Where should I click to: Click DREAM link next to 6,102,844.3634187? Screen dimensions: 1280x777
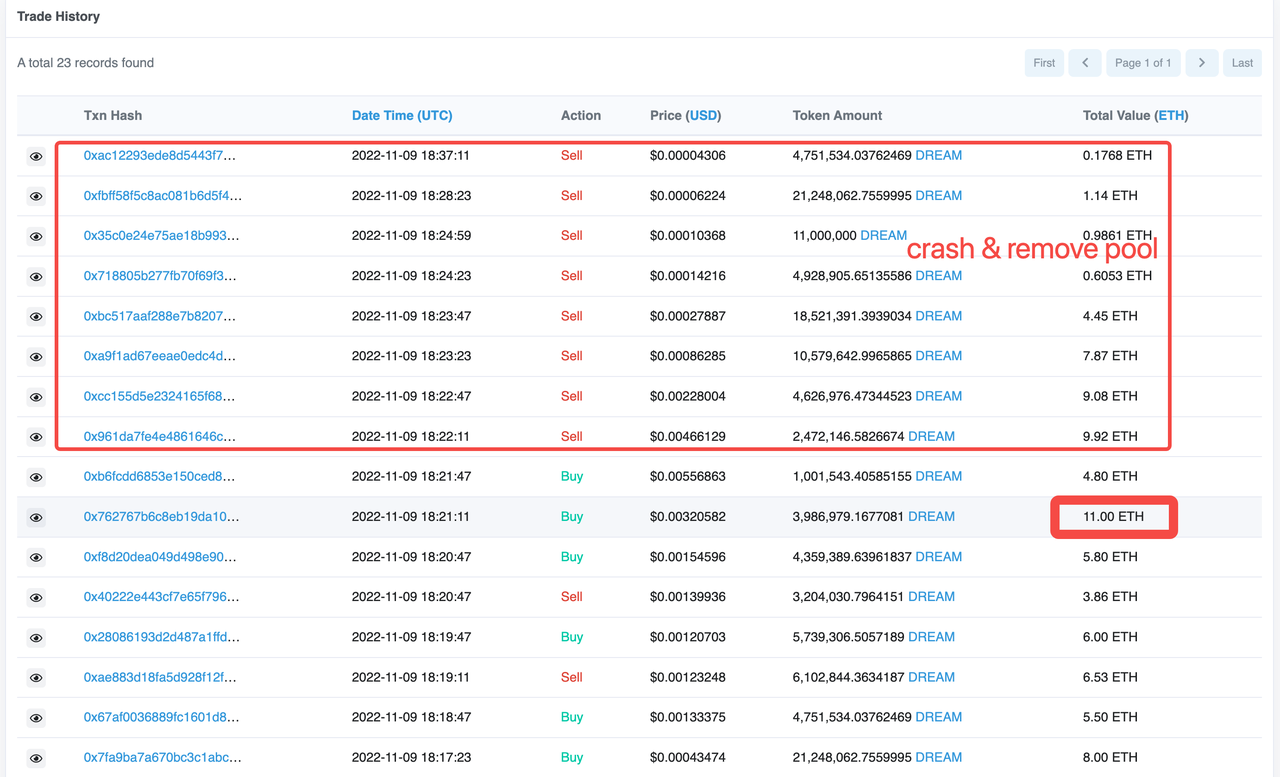pyautogui.click(x=931, y=677)
